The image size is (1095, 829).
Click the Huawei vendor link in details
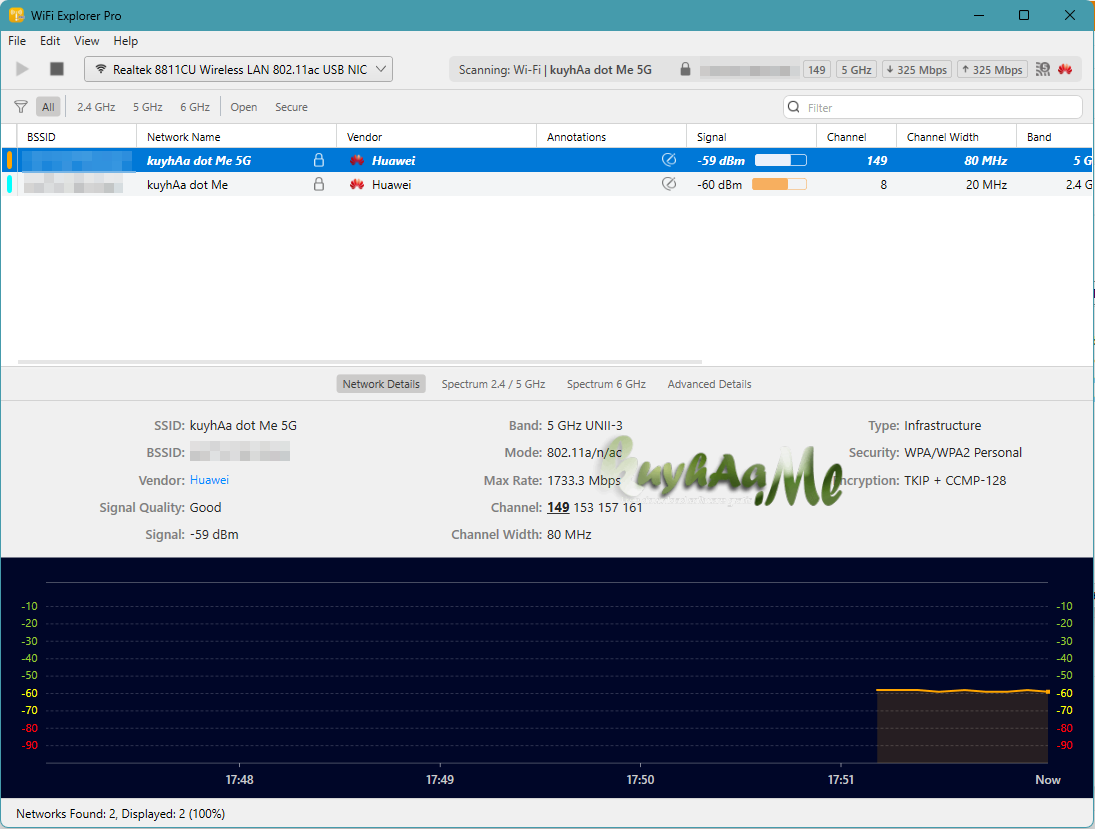pyautogui.click(x=209, y=480)
